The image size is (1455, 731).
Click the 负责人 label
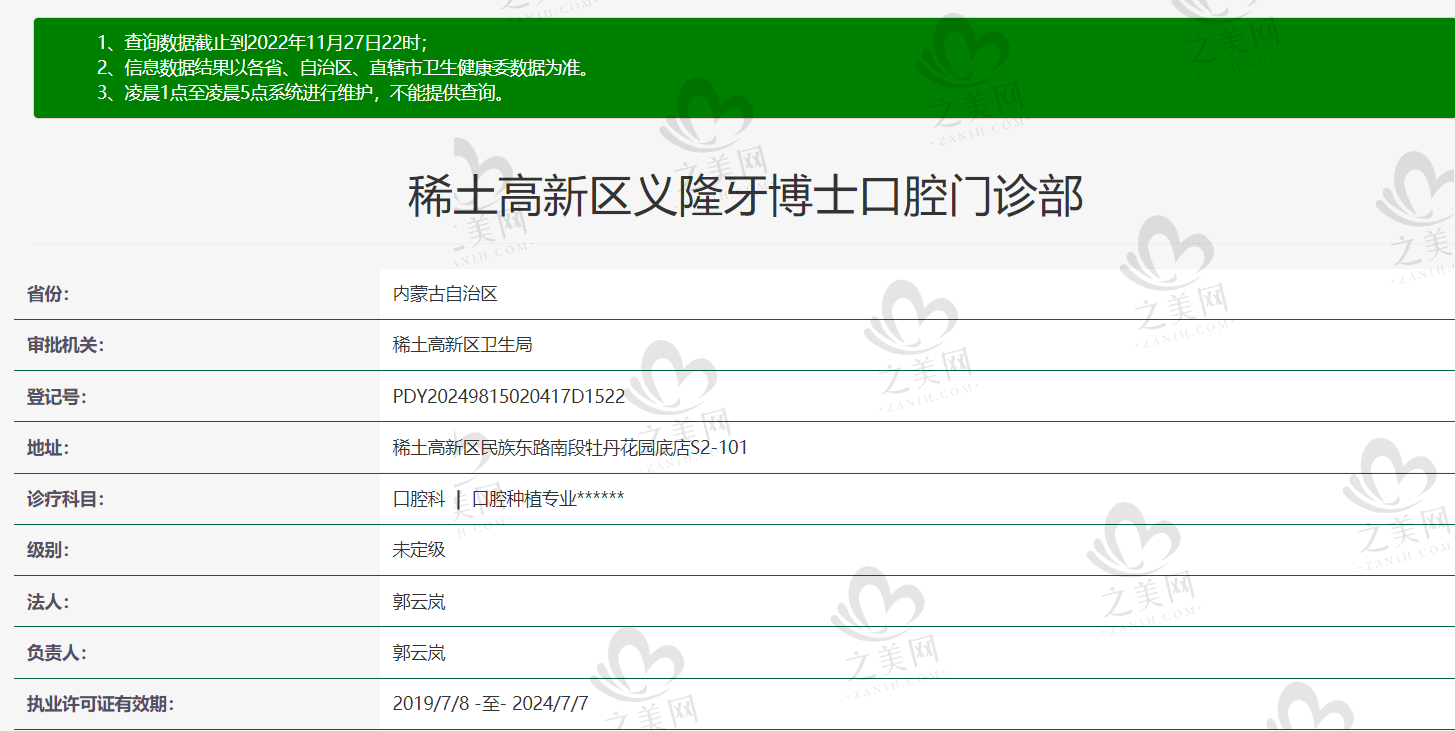57,653
